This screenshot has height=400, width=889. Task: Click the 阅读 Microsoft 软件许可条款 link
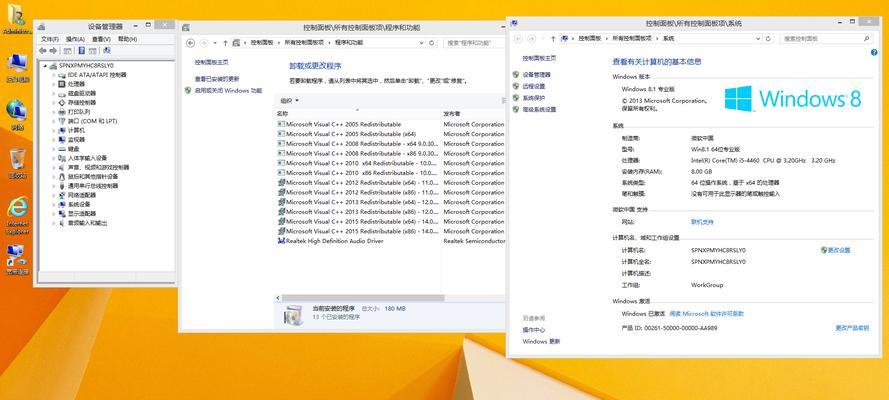pos(706,313)
